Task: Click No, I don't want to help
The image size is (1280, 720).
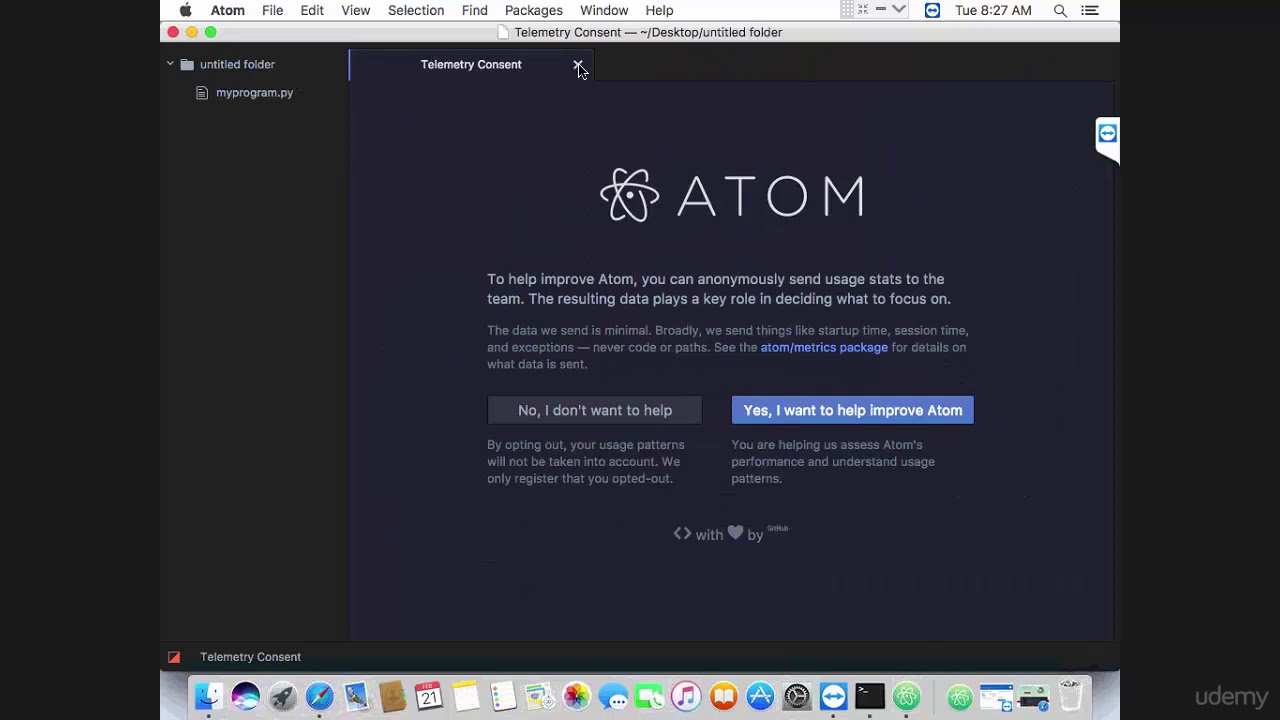Action: coord(595,410)
